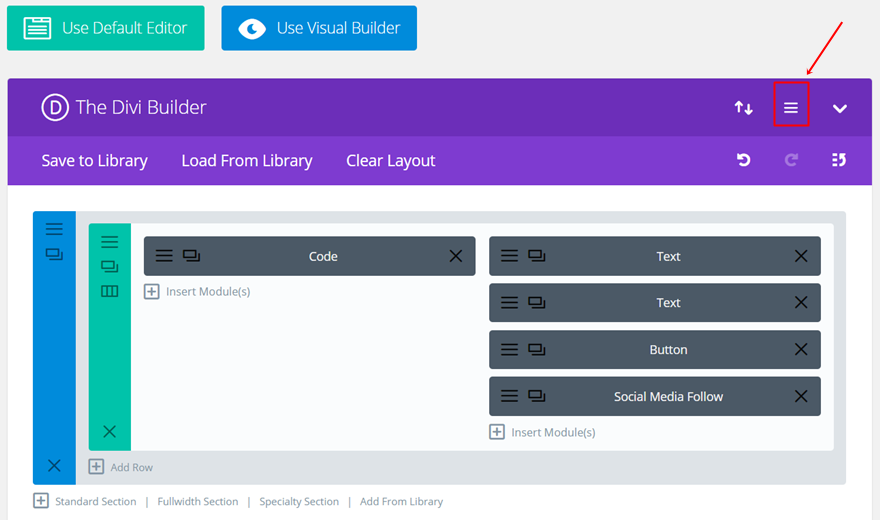Open Code module settings icon
Screen dimensions: 880x520
coord(164,256)
